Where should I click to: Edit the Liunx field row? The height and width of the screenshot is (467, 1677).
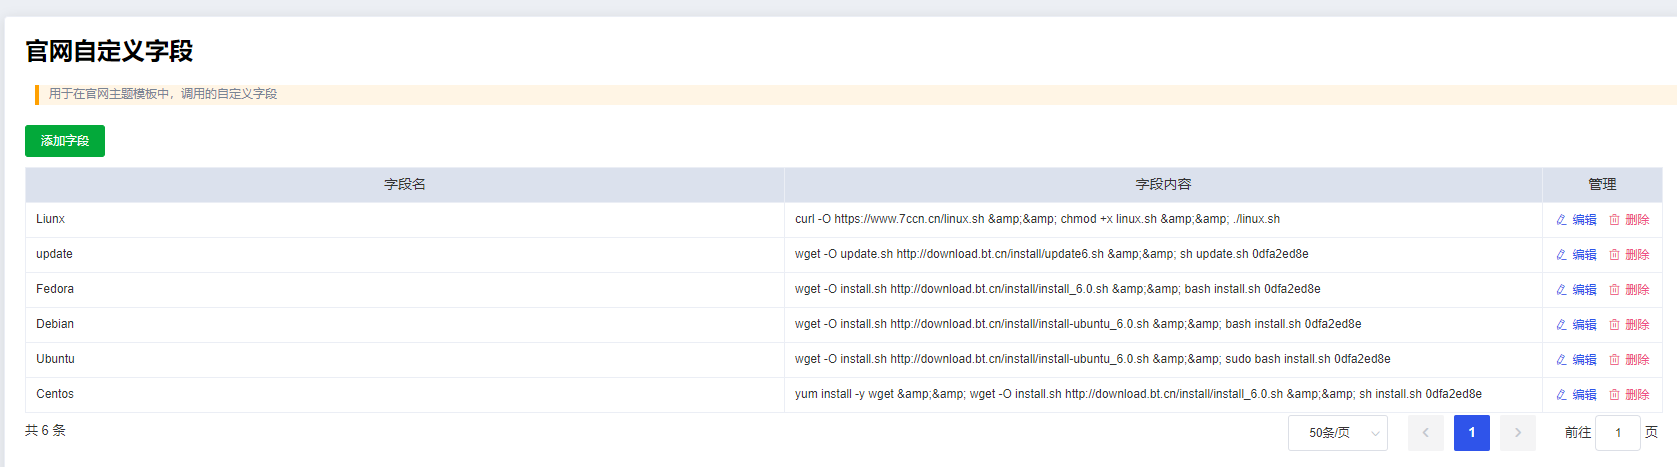pos(1576,220)
